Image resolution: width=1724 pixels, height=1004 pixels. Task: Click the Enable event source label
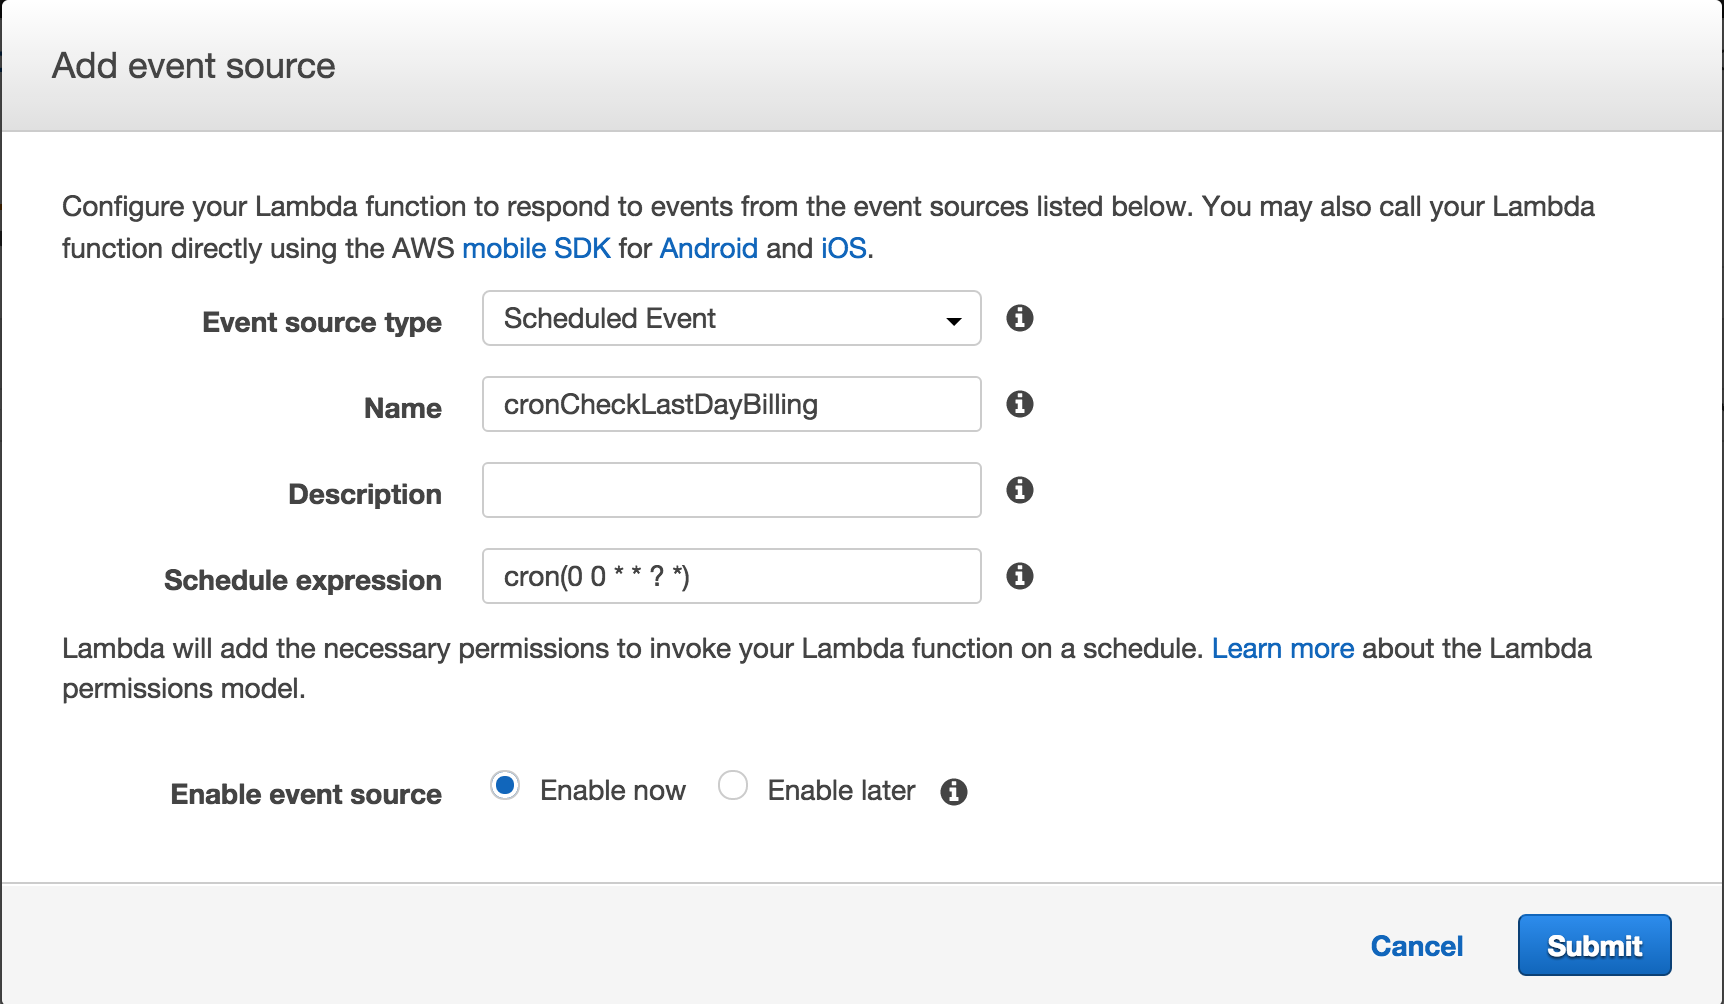click(x=306, y=794)
